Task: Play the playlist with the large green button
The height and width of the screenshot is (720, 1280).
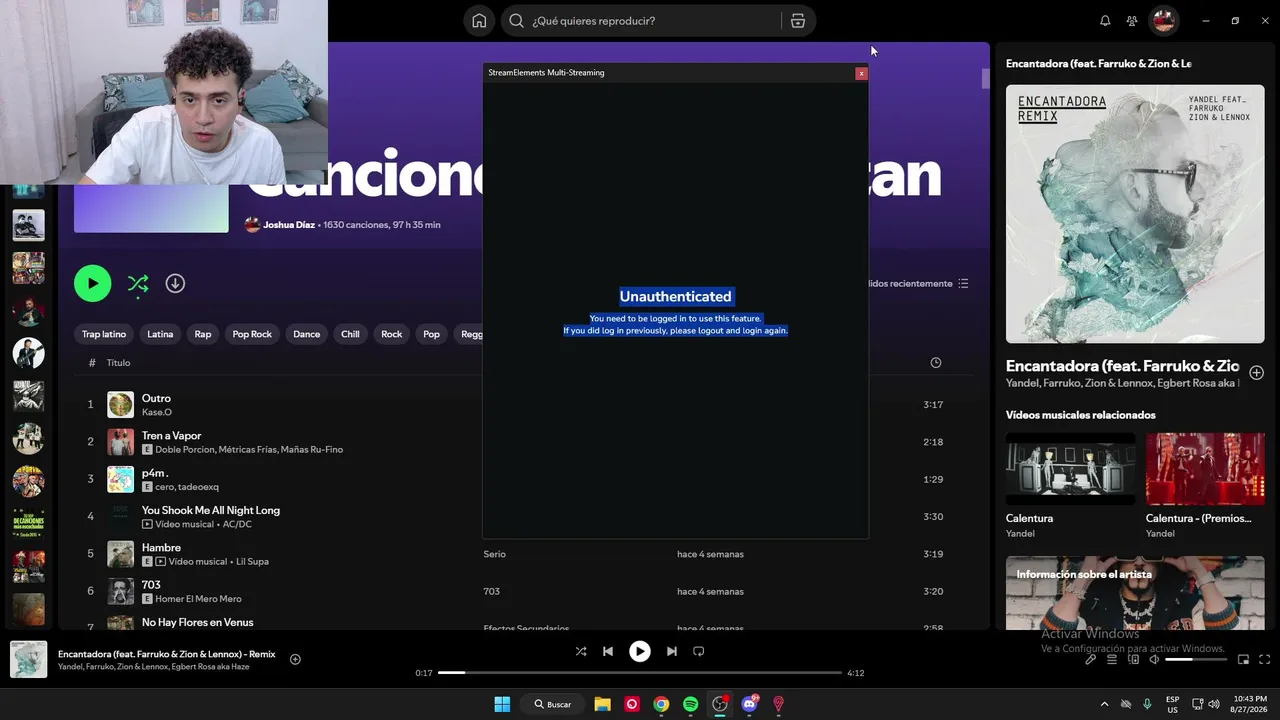Action: (93, 283)
